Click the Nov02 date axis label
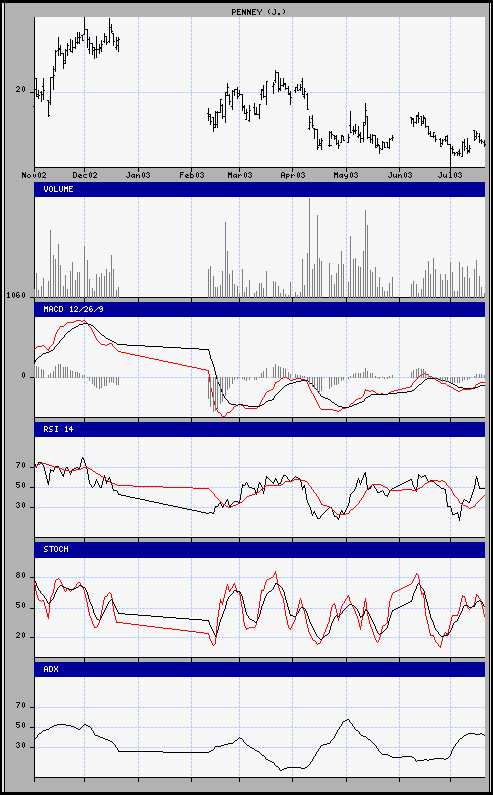The height and width of the screenshot is (795, 493). coord(34,175)
